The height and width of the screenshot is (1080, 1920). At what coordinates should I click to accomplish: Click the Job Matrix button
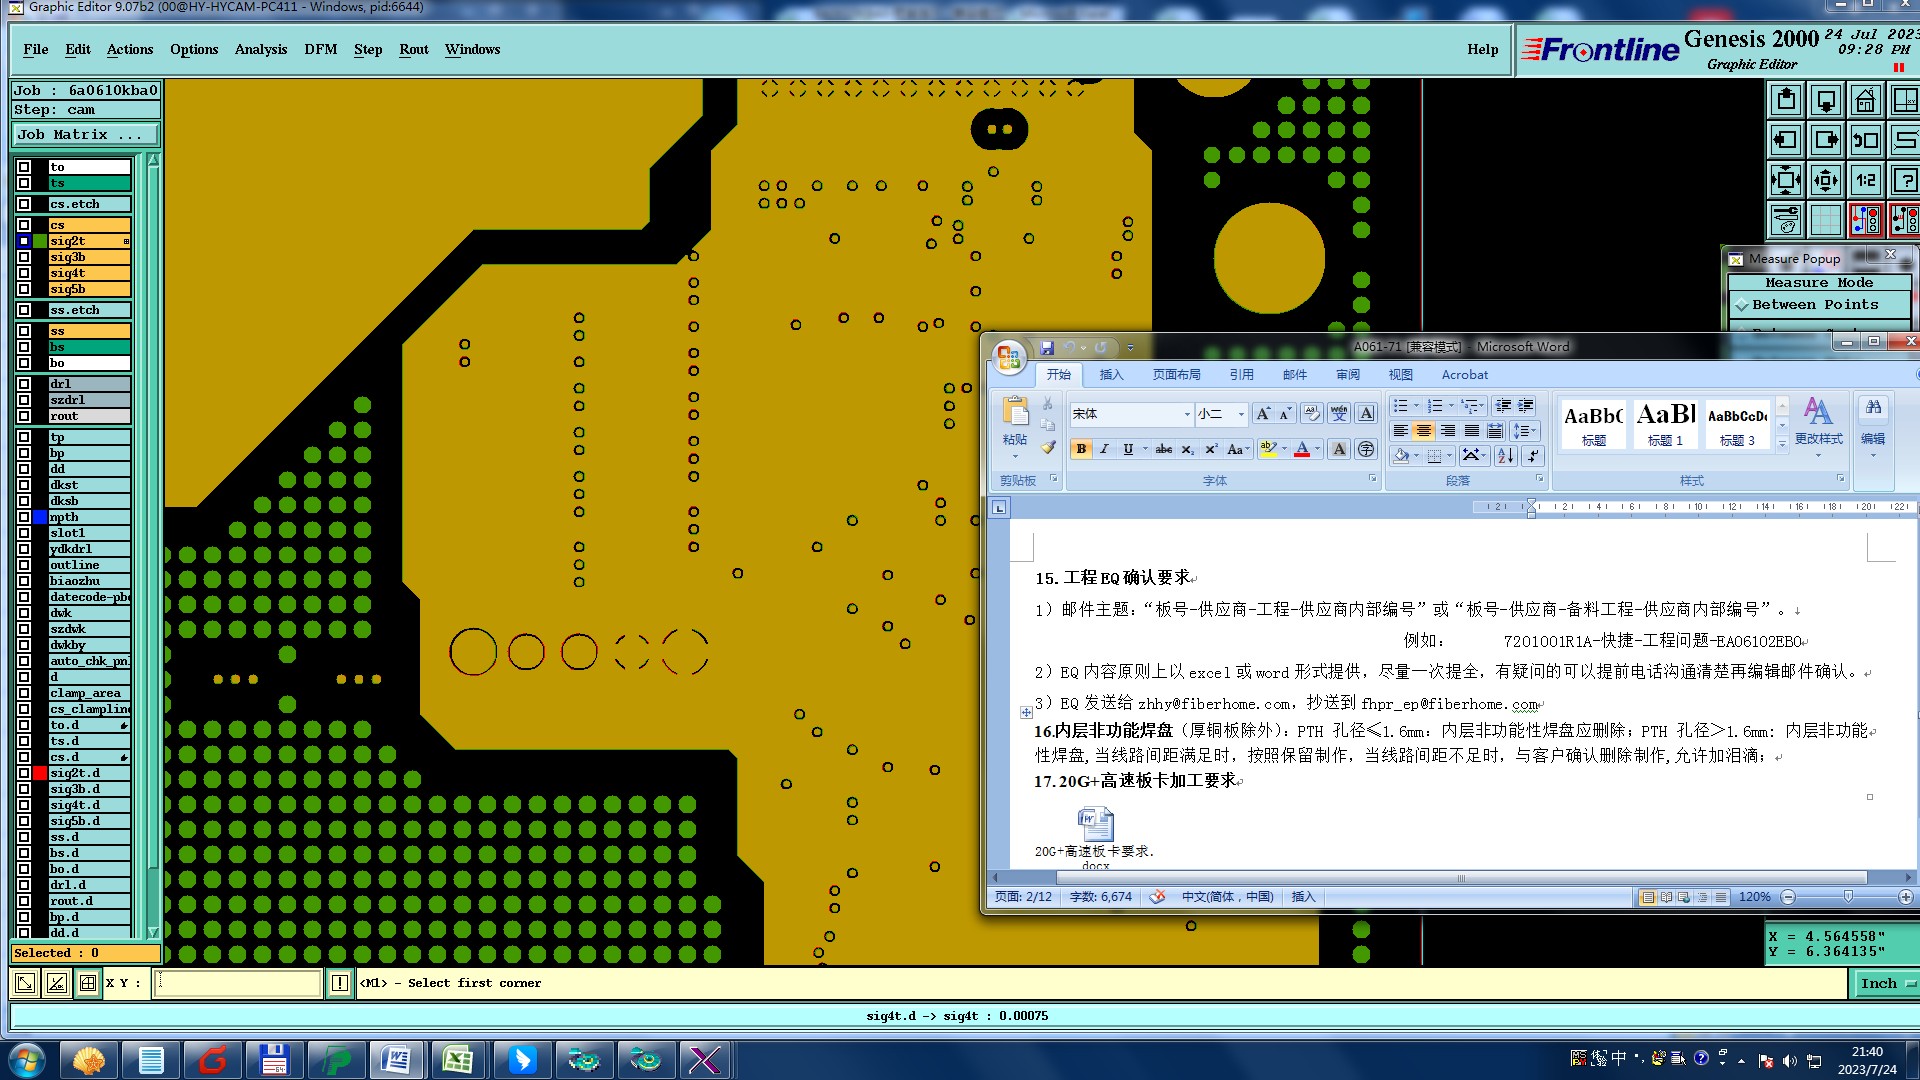click(86, 134)
